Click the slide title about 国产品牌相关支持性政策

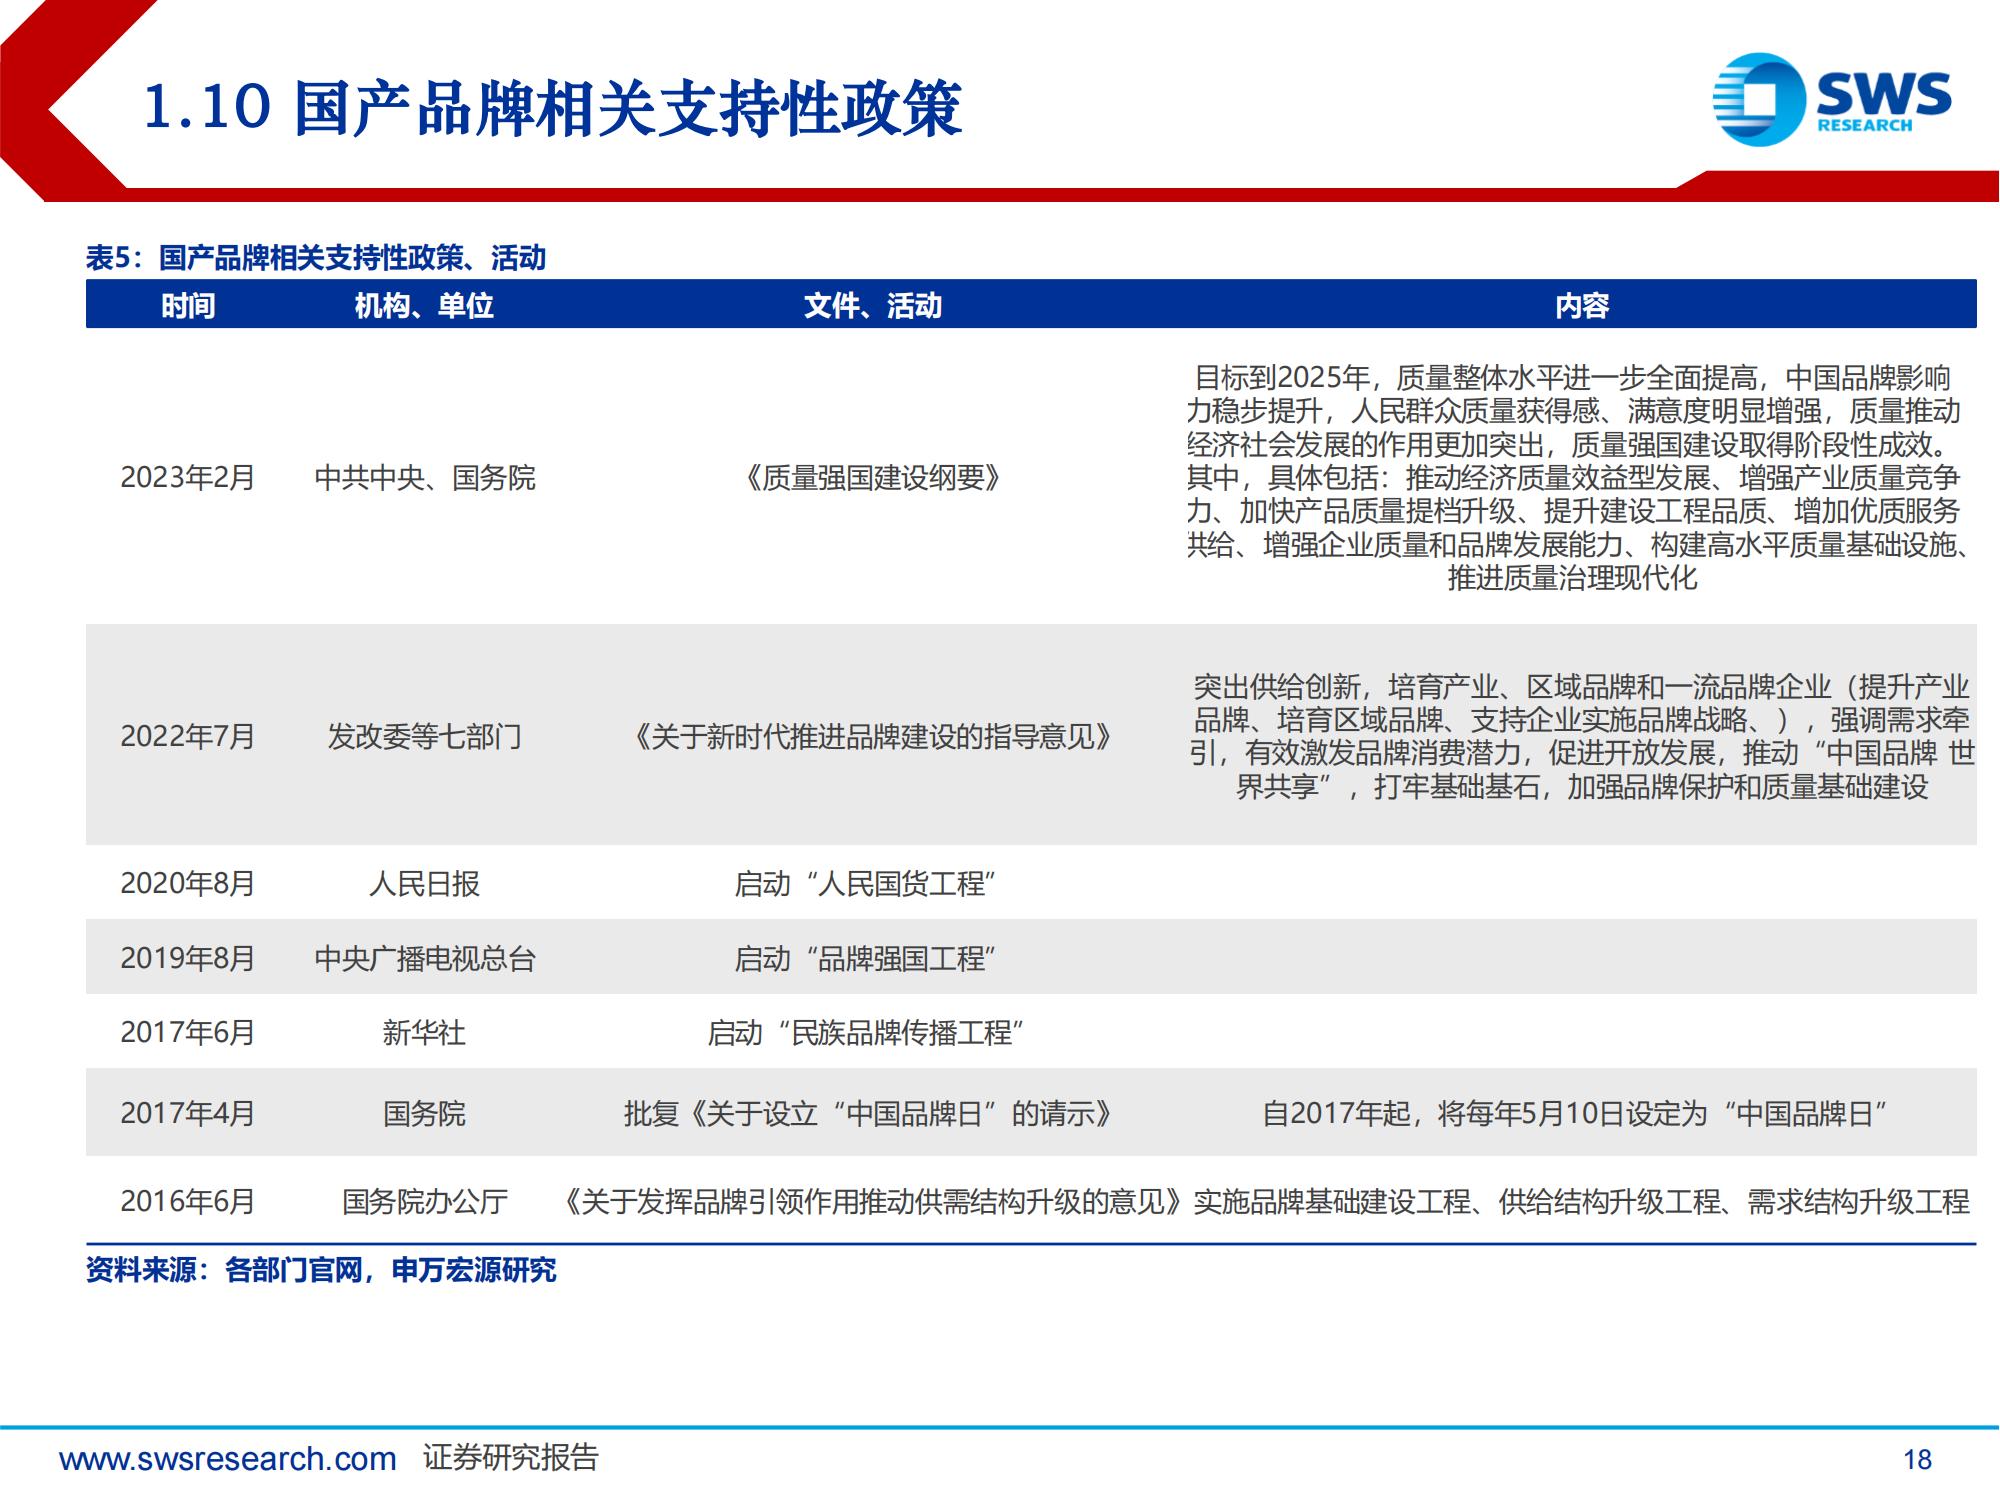tap(553, 108)
